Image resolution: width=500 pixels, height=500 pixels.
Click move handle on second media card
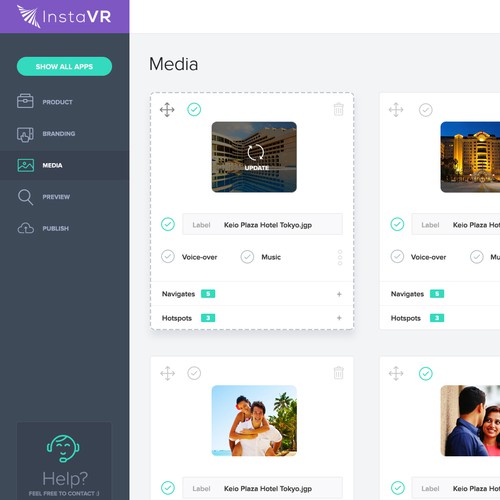point(396,110)
